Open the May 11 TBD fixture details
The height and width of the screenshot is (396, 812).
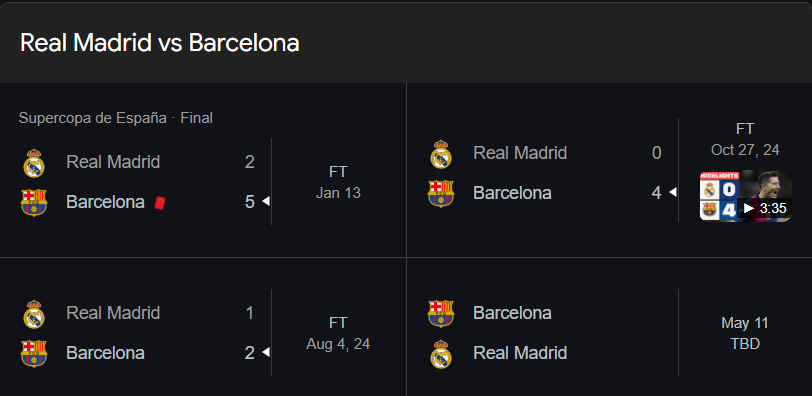[745, 333]
